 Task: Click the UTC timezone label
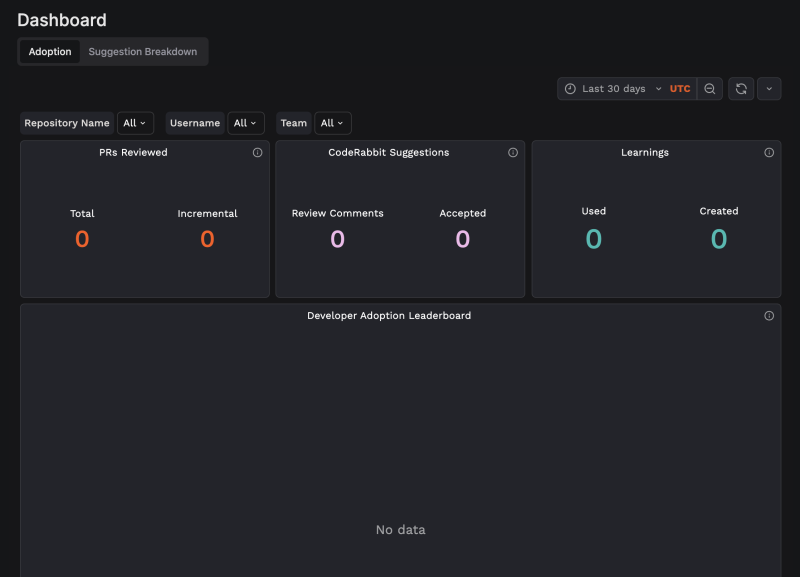click(680, 89)
